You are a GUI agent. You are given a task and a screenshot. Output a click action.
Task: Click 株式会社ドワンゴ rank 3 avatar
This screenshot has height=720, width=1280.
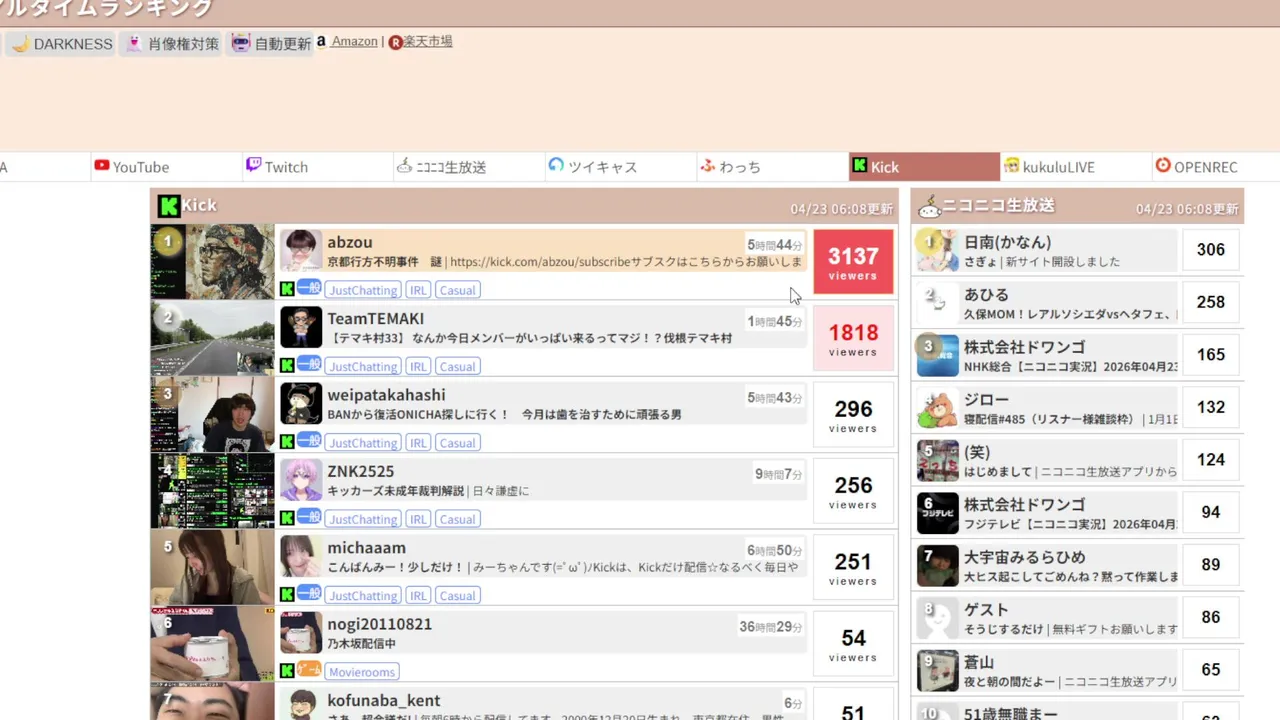(x=938, y=356)
